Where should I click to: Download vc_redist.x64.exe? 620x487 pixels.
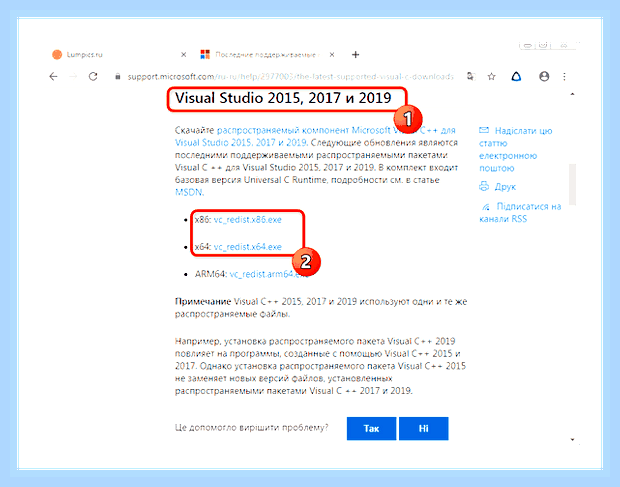[248, 247]
